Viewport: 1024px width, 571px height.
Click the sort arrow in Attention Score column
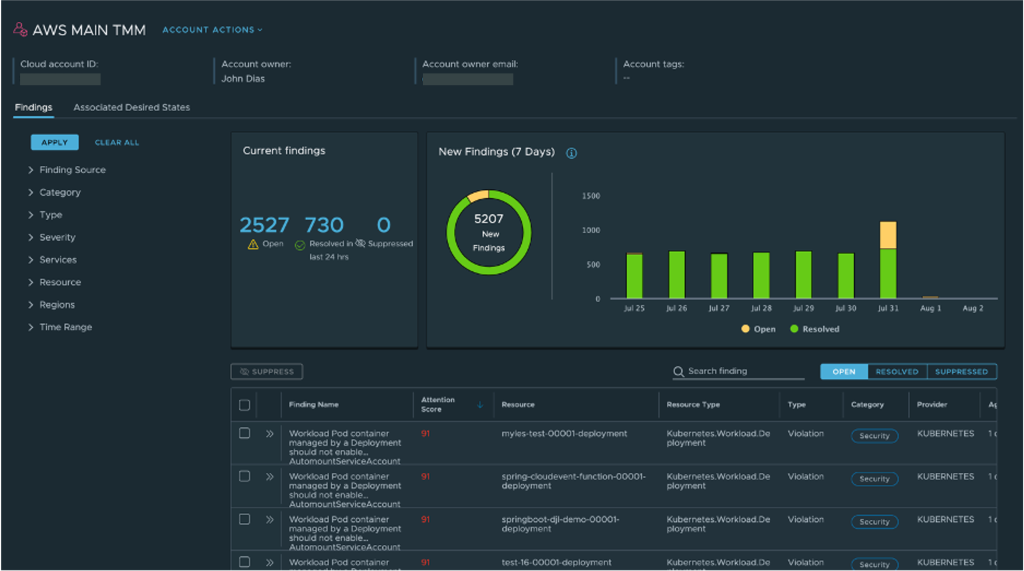(480, 404)
